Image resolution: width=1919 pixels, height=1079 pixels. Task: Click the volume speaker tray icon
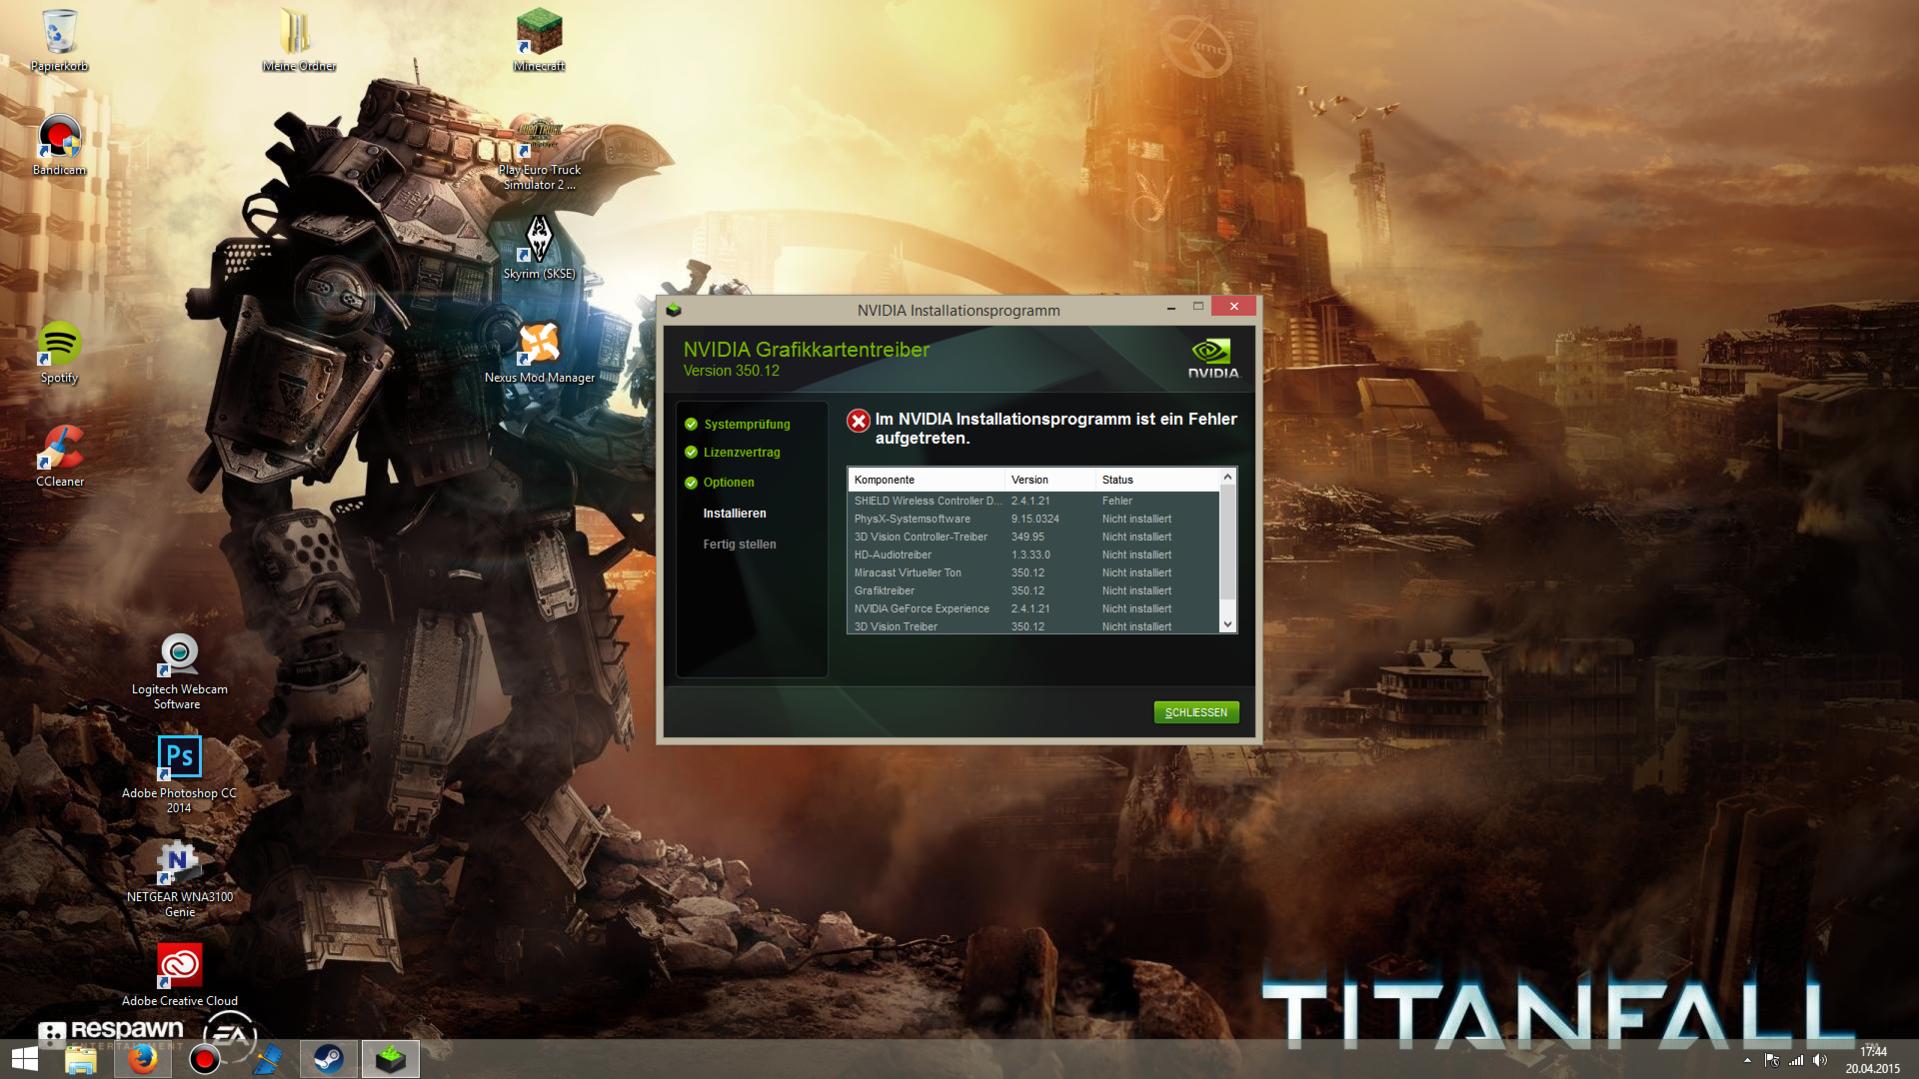[1820, 1060]
